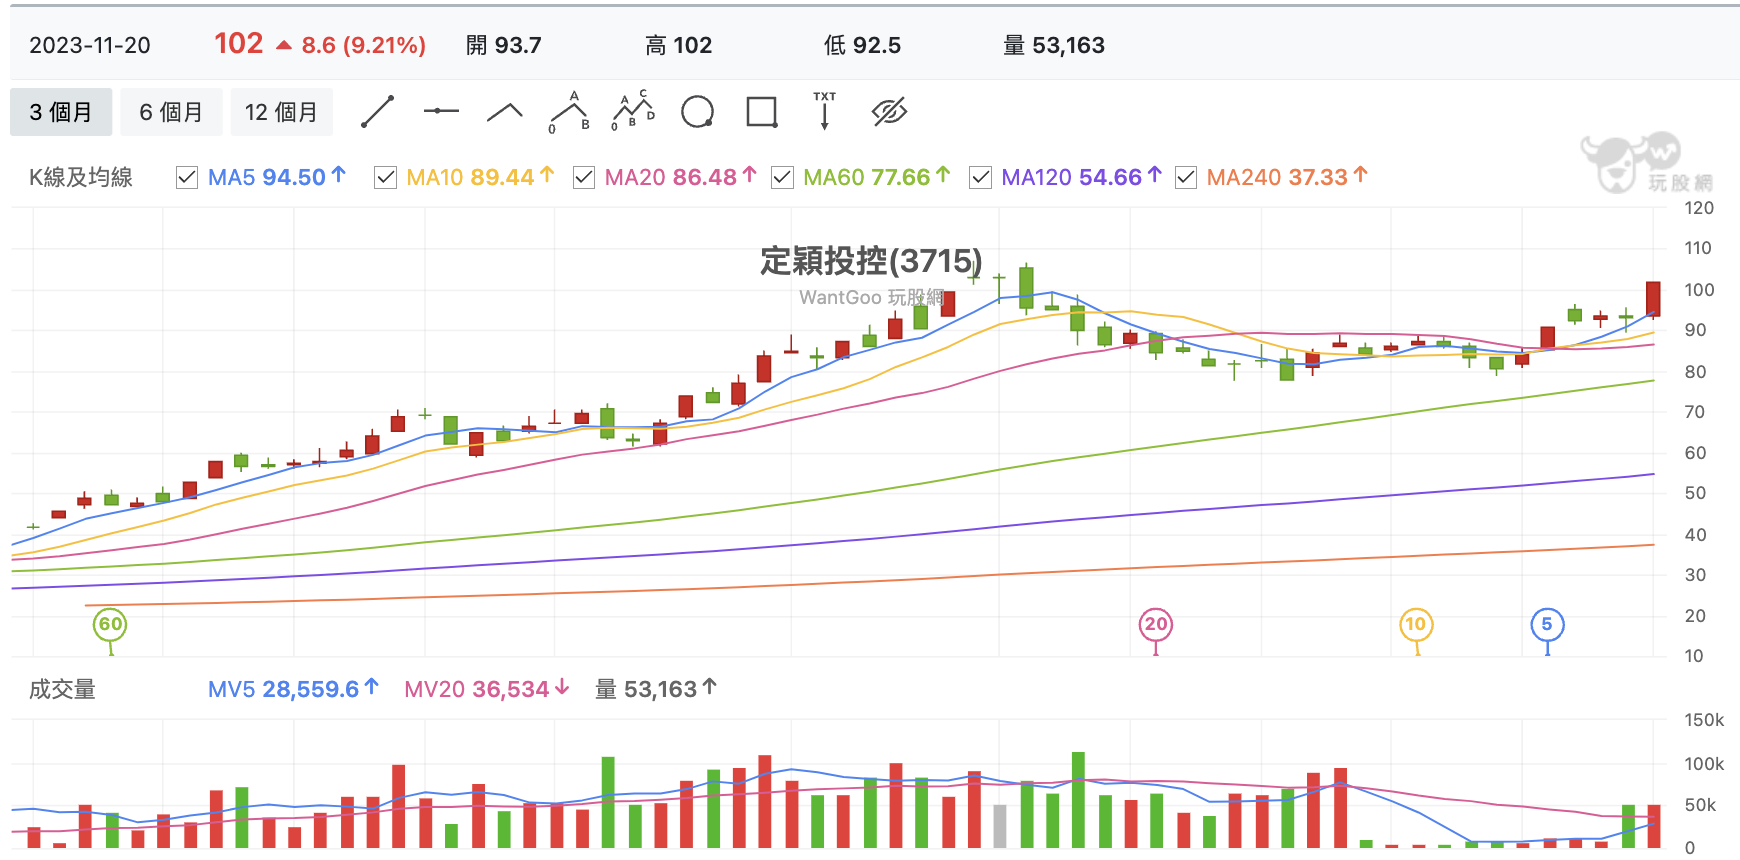Click the date 2023-11-20 in header
The image size is (1740, 860).
90,45
